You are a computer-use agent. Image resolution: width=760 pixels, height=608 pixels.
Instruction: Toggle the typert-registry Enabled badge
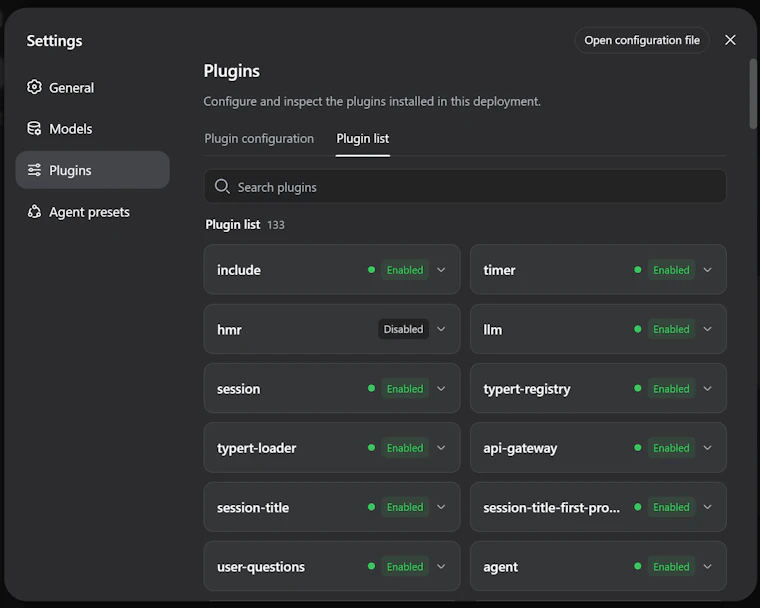671,389
